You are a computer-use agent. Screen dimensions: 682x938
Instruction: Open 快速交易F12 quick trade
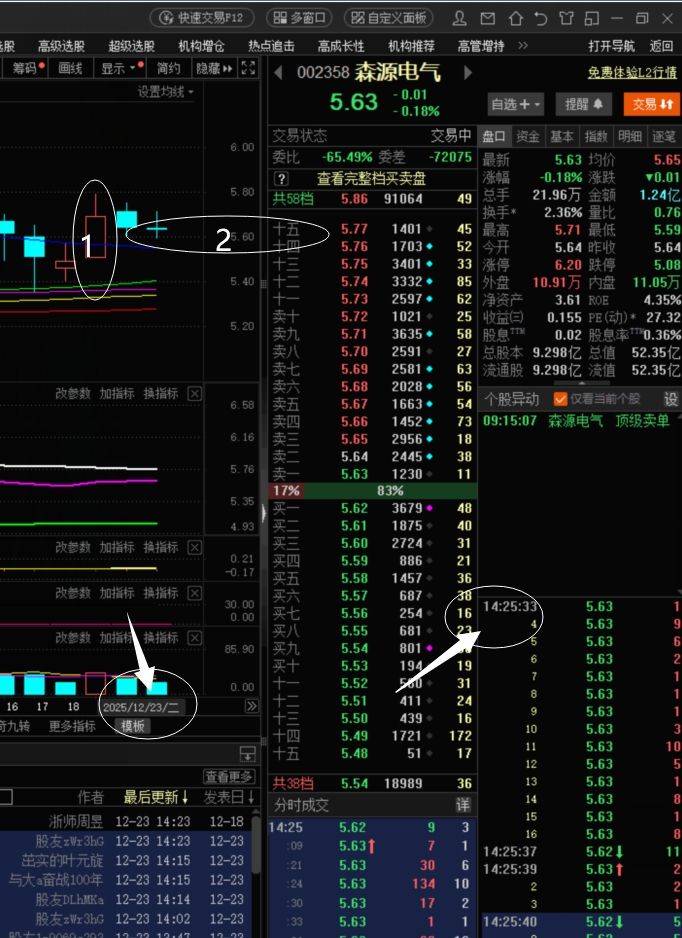(202, 18)
